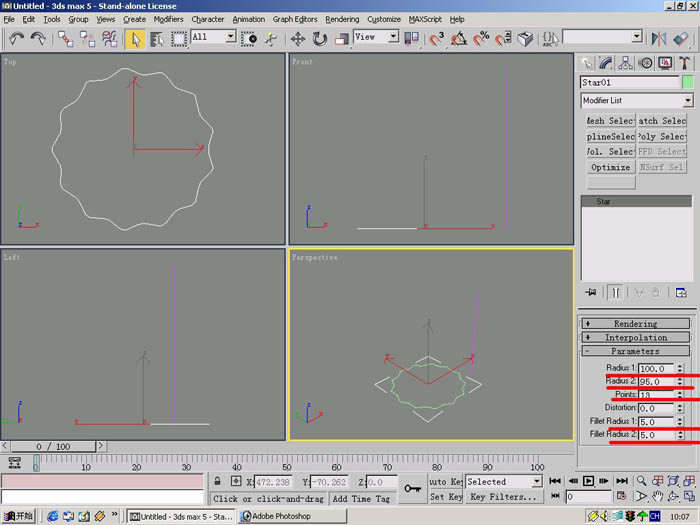Click the Star01 object name field

[x=629, y=82]
